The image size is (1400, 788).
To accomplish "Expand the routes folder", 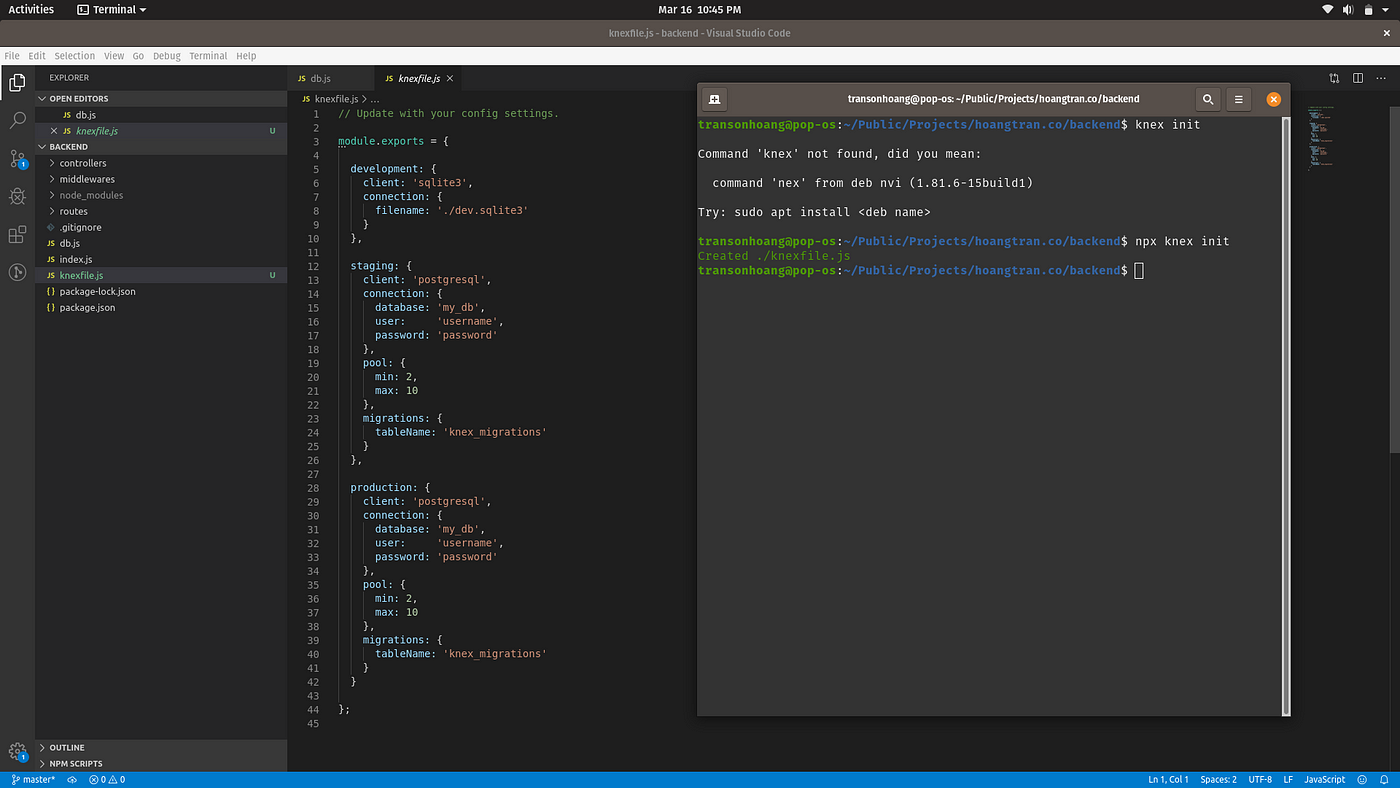I will click(161, 211).
